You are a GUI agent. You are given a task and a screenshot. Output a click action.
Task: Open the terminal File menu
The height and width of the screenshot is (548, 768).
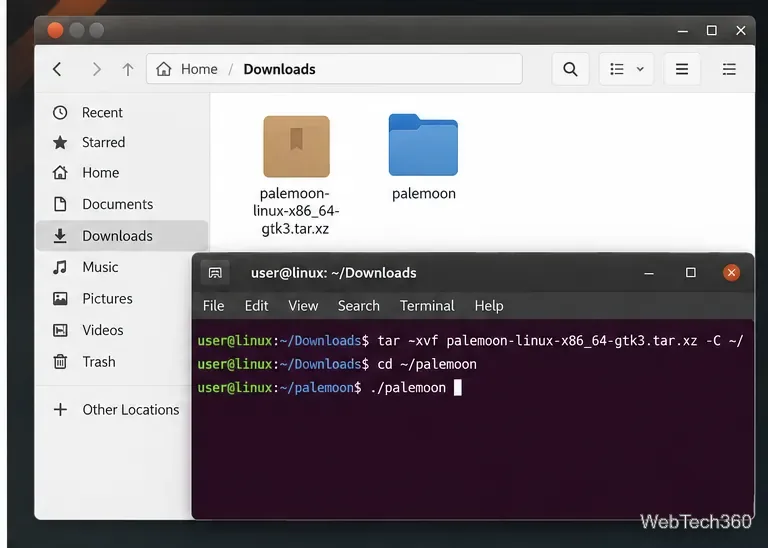(214, 306)
